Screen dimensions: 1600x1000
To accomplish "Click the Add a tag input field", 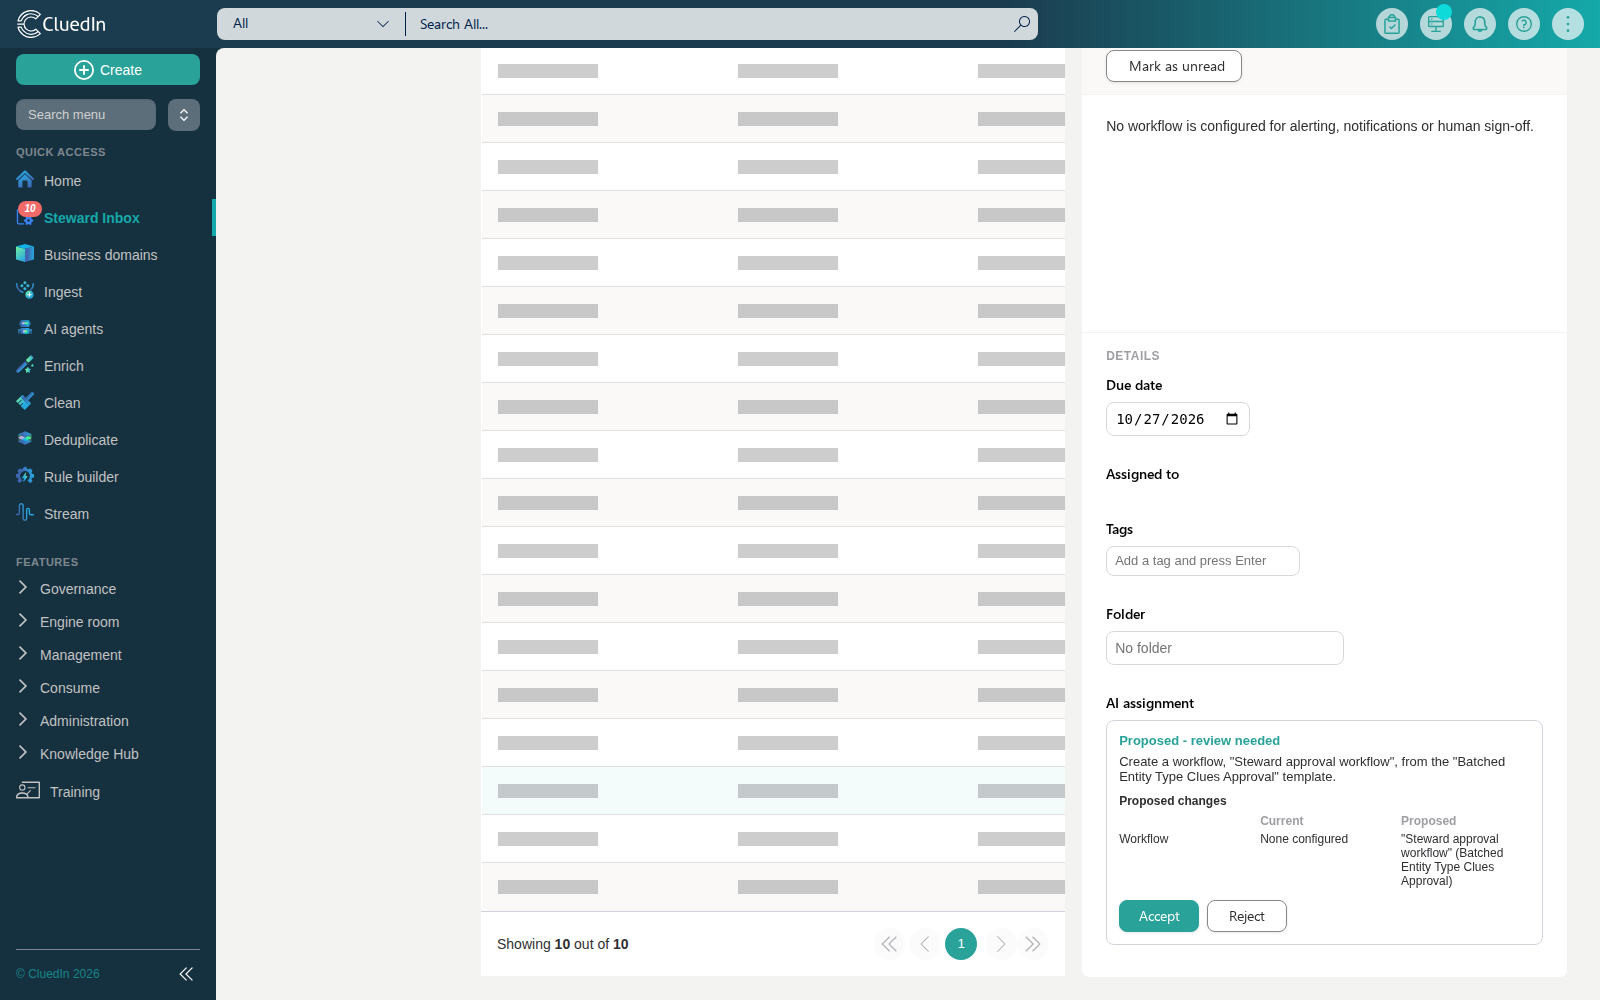I will point(1203,561).
